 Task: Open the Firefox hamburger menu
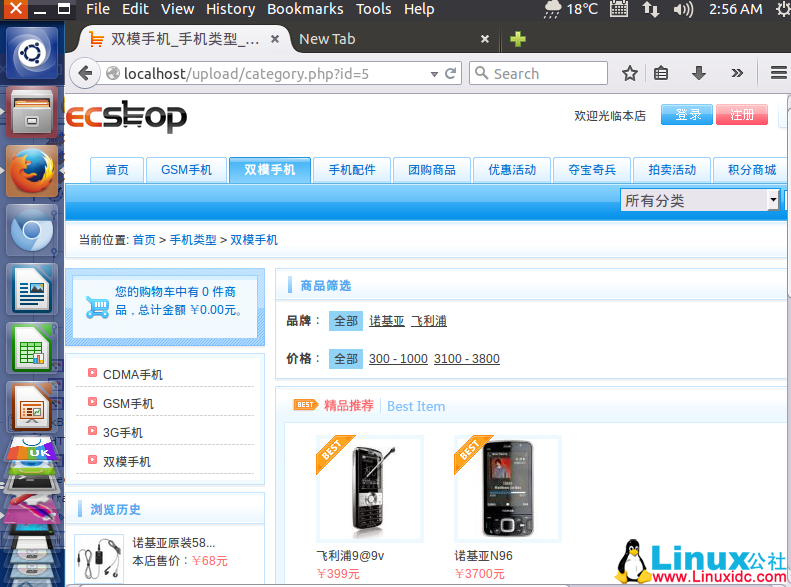click(778, 74)
